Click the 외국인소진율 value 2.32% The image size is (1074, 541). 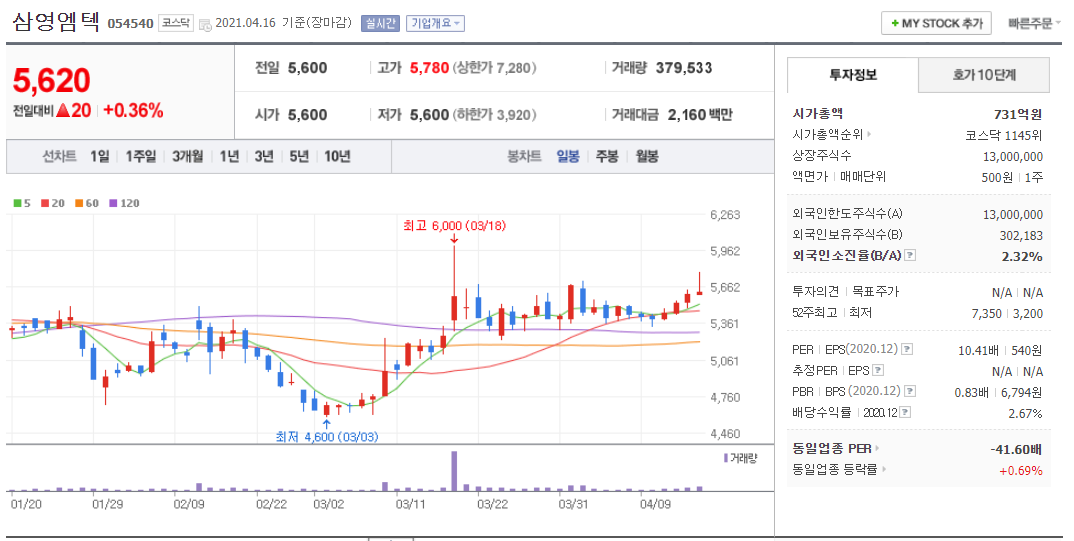tap(1021, 257)
